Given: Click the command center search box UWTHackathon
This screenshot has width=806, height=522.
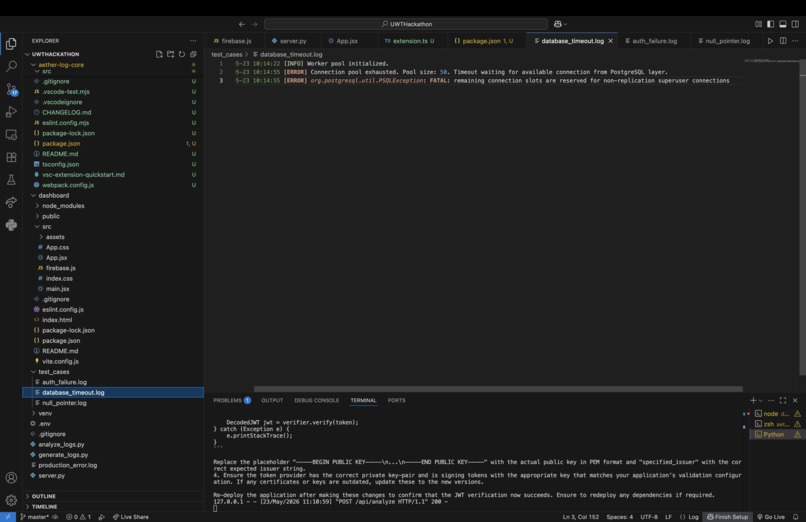Looking at the screenshot, I should pos(406,24).
